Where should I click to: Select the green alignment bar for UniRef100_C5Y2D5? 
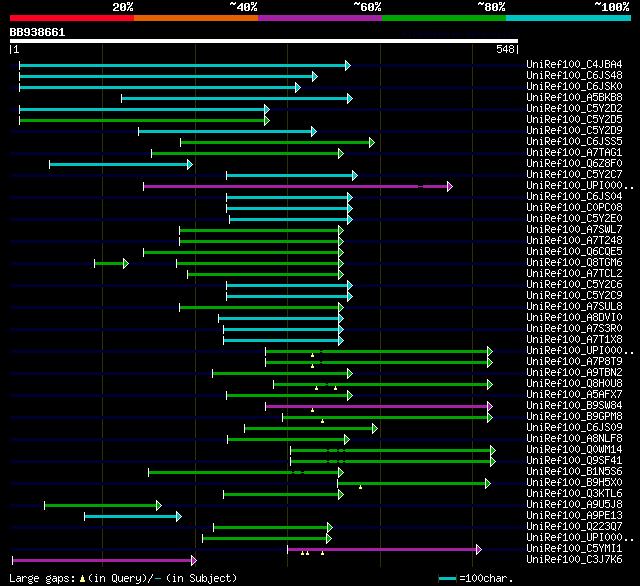click(x=144, y=120)
